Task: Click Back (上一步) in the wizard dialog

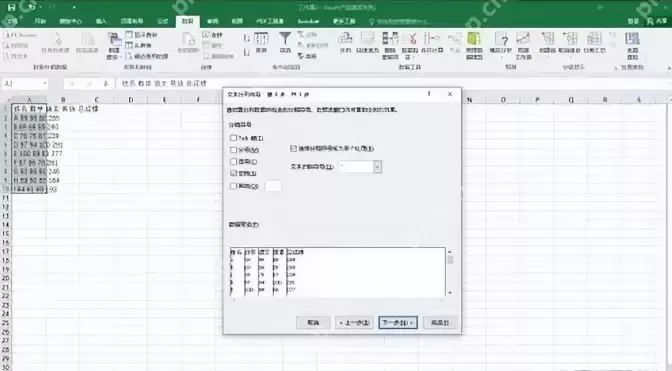Action: [x=354, y=323]
